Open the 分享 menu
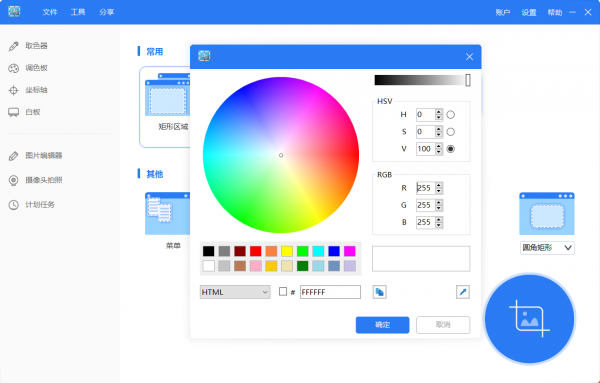 point(106,12)
